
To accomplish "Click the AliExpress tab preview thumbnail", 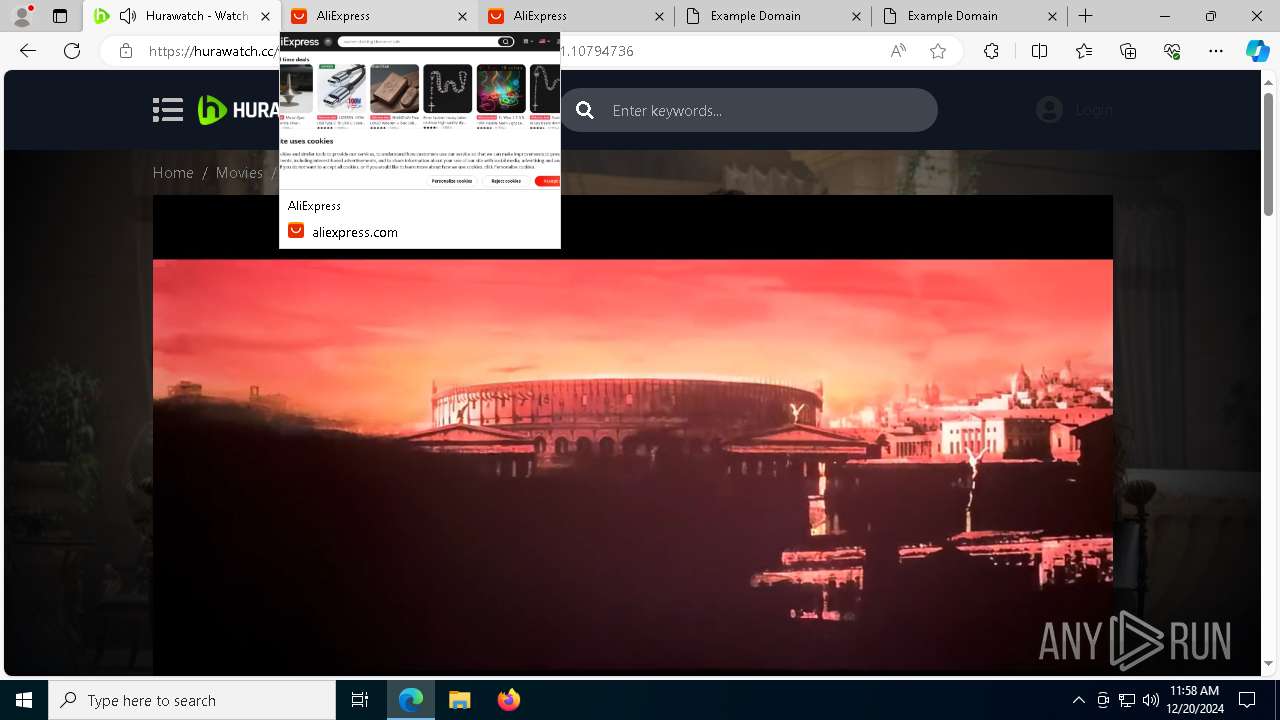I will 420,111.
